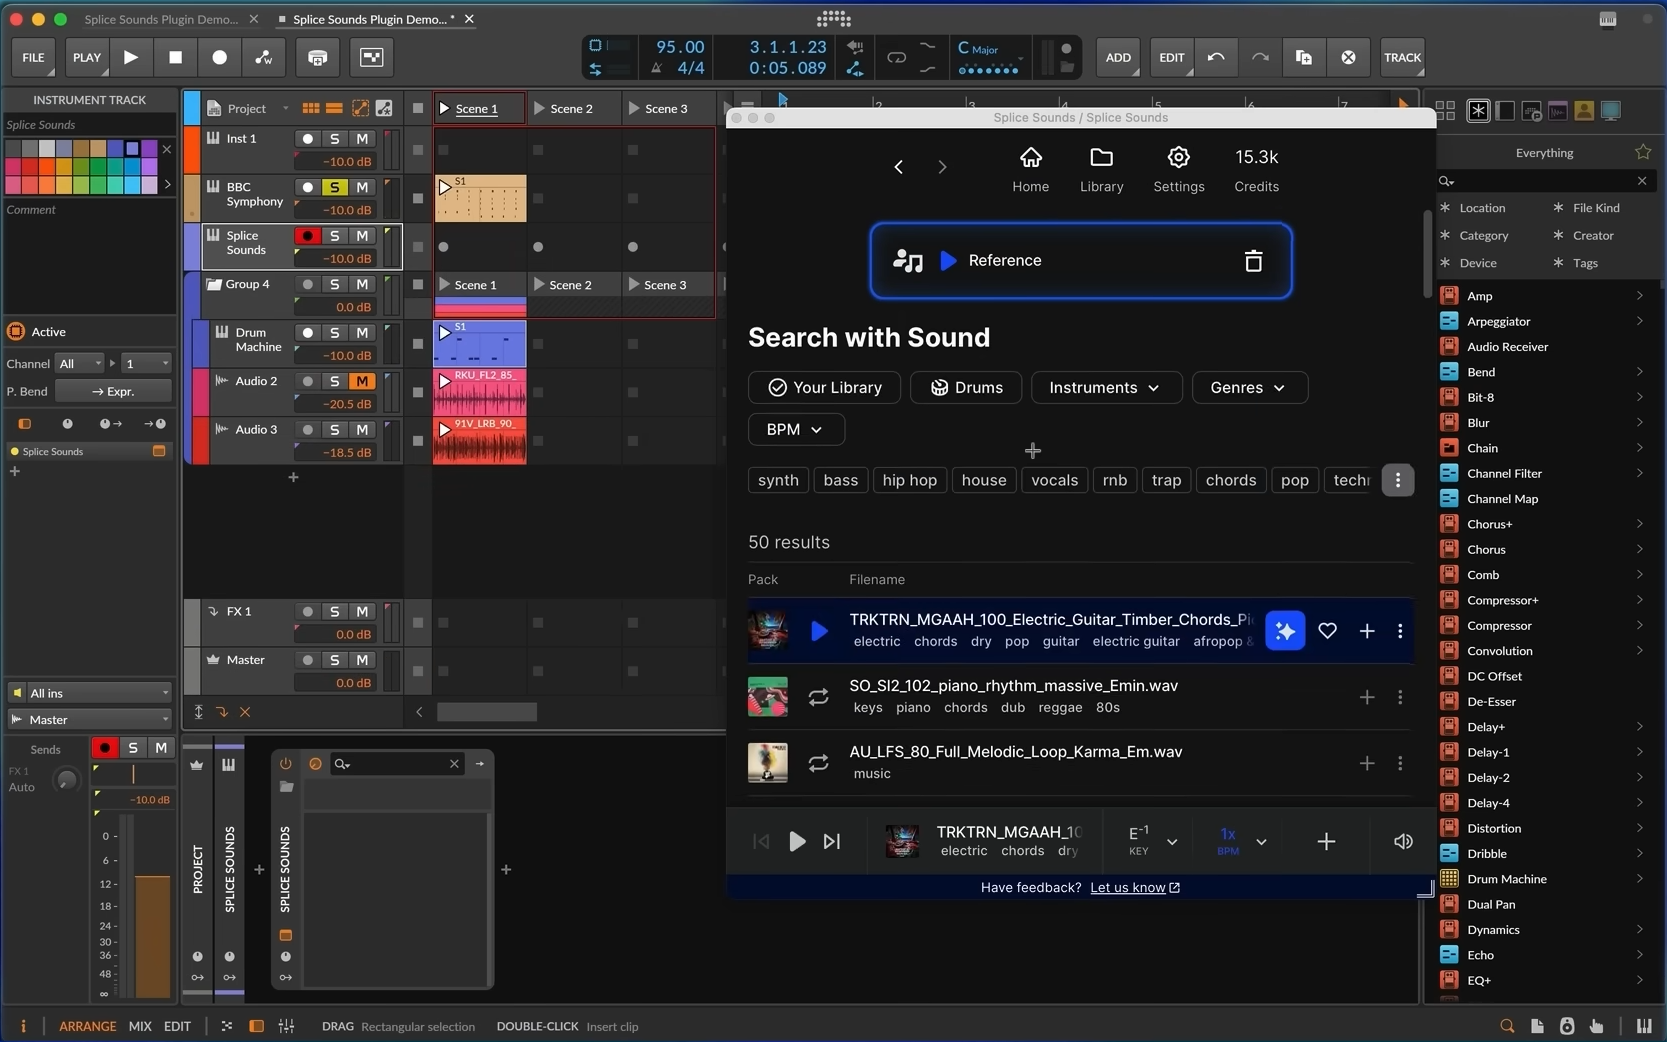Open the BPM filter dropdown
Image resolution: width=1667 pixels, height=1042 pixels.
[x=796, y=430]
